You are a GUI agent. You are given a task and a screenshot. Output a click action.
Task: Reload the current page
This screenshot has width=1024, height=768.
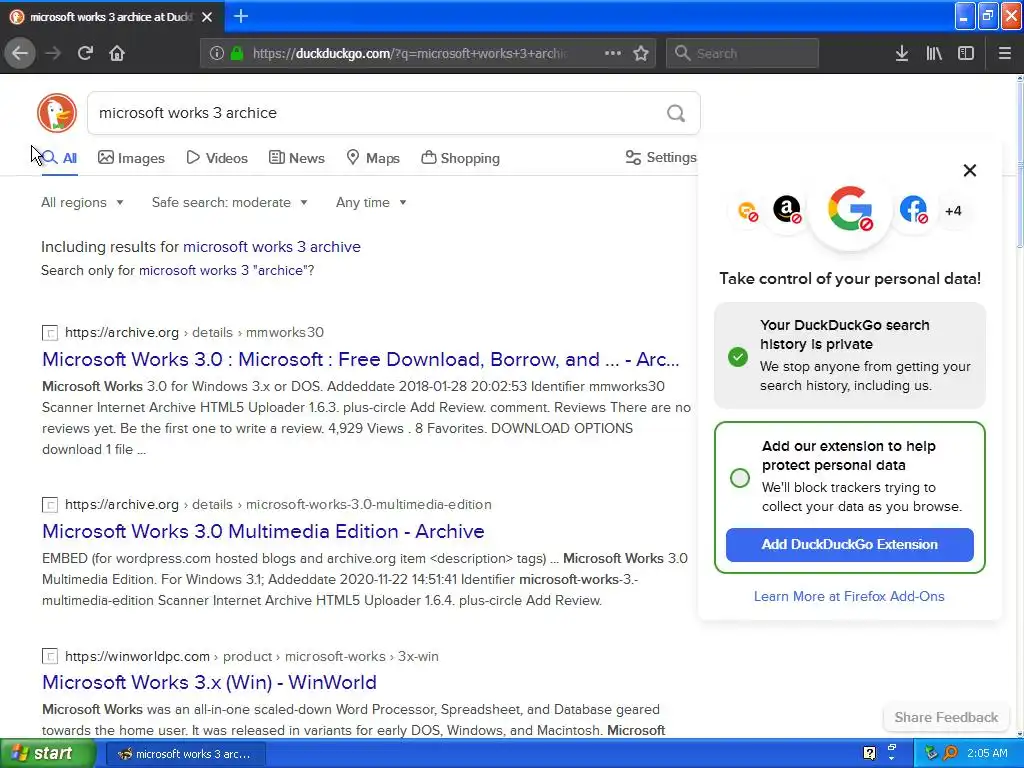pos(85,53)
